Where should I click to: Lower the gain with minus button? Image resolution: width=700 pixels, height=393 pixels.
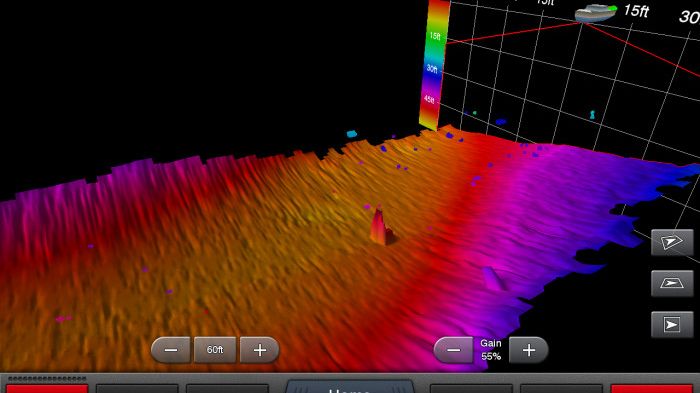[454, 350]
